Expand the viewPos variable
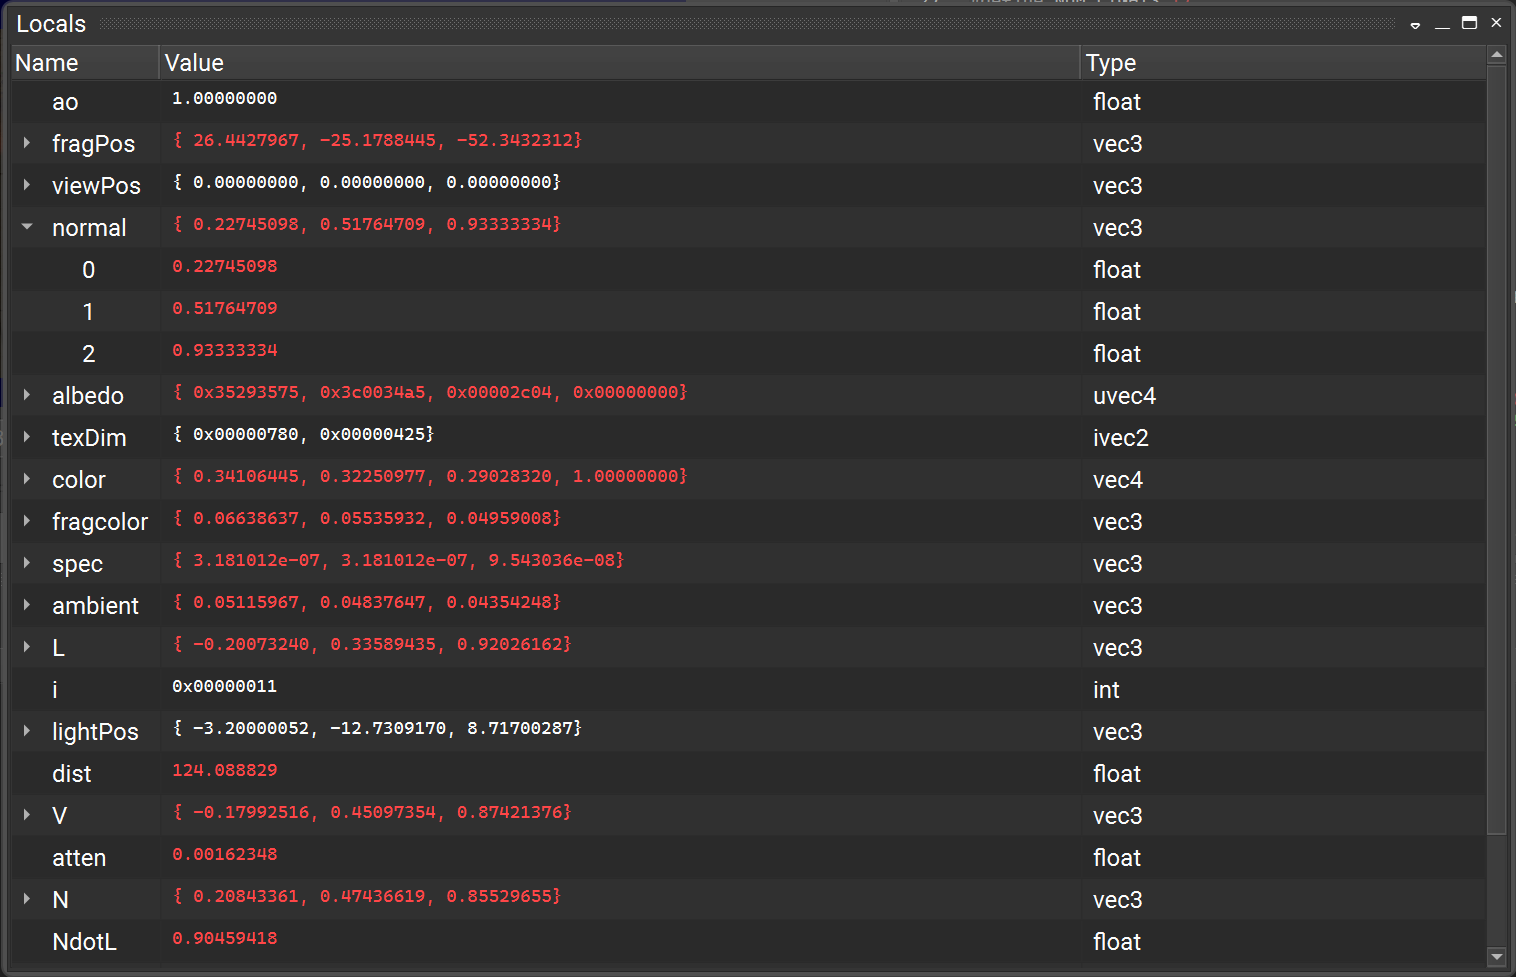This screenshot has height=977, width=1516. click(x=26, y=185)
